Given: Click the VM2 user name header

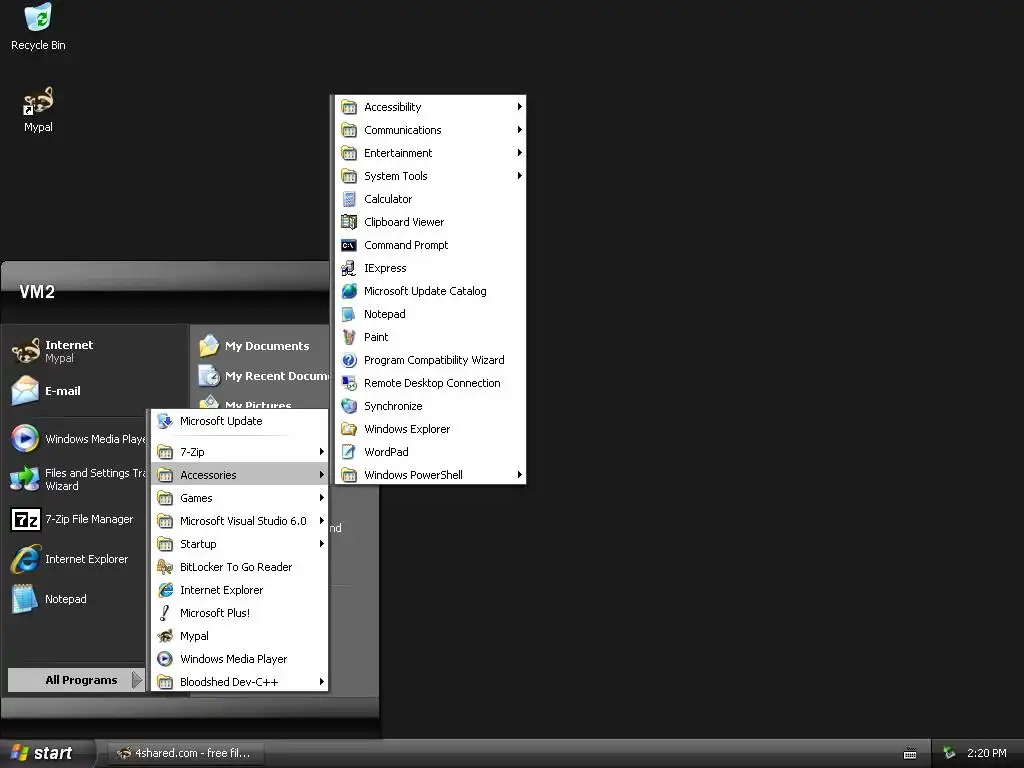Looking at the screenshot, I should point(37,292).
